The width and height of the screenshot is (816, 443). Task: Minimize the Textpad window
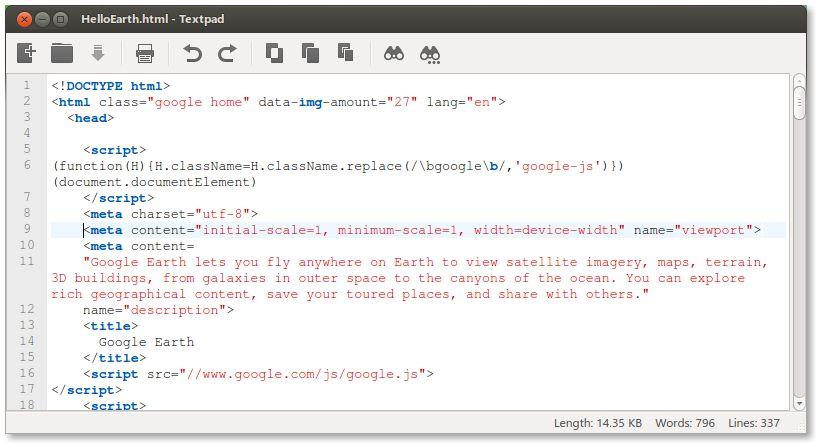click(43, 20)
